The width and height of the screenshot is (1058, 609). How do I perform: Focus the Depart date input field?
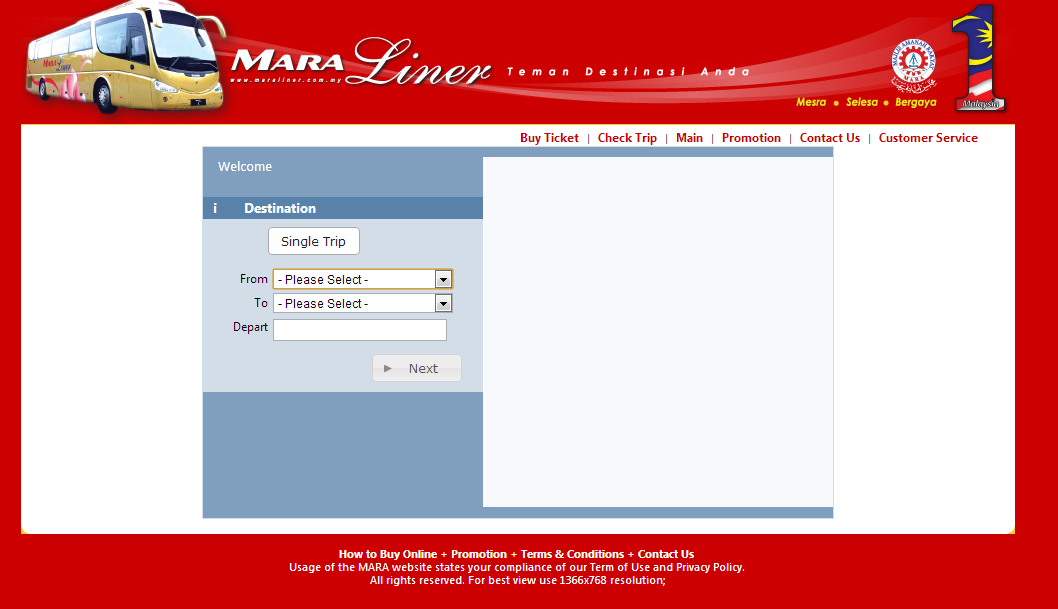(360, 330)
